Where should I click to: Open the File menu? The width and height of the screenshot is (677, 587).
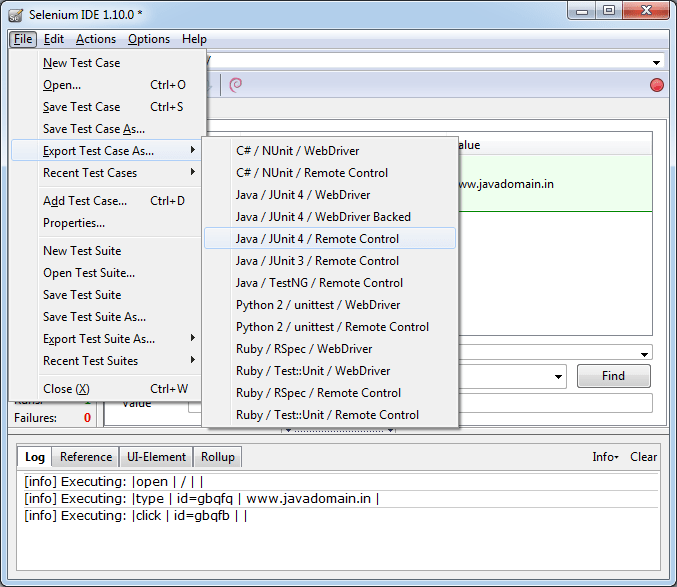(22, 39)
